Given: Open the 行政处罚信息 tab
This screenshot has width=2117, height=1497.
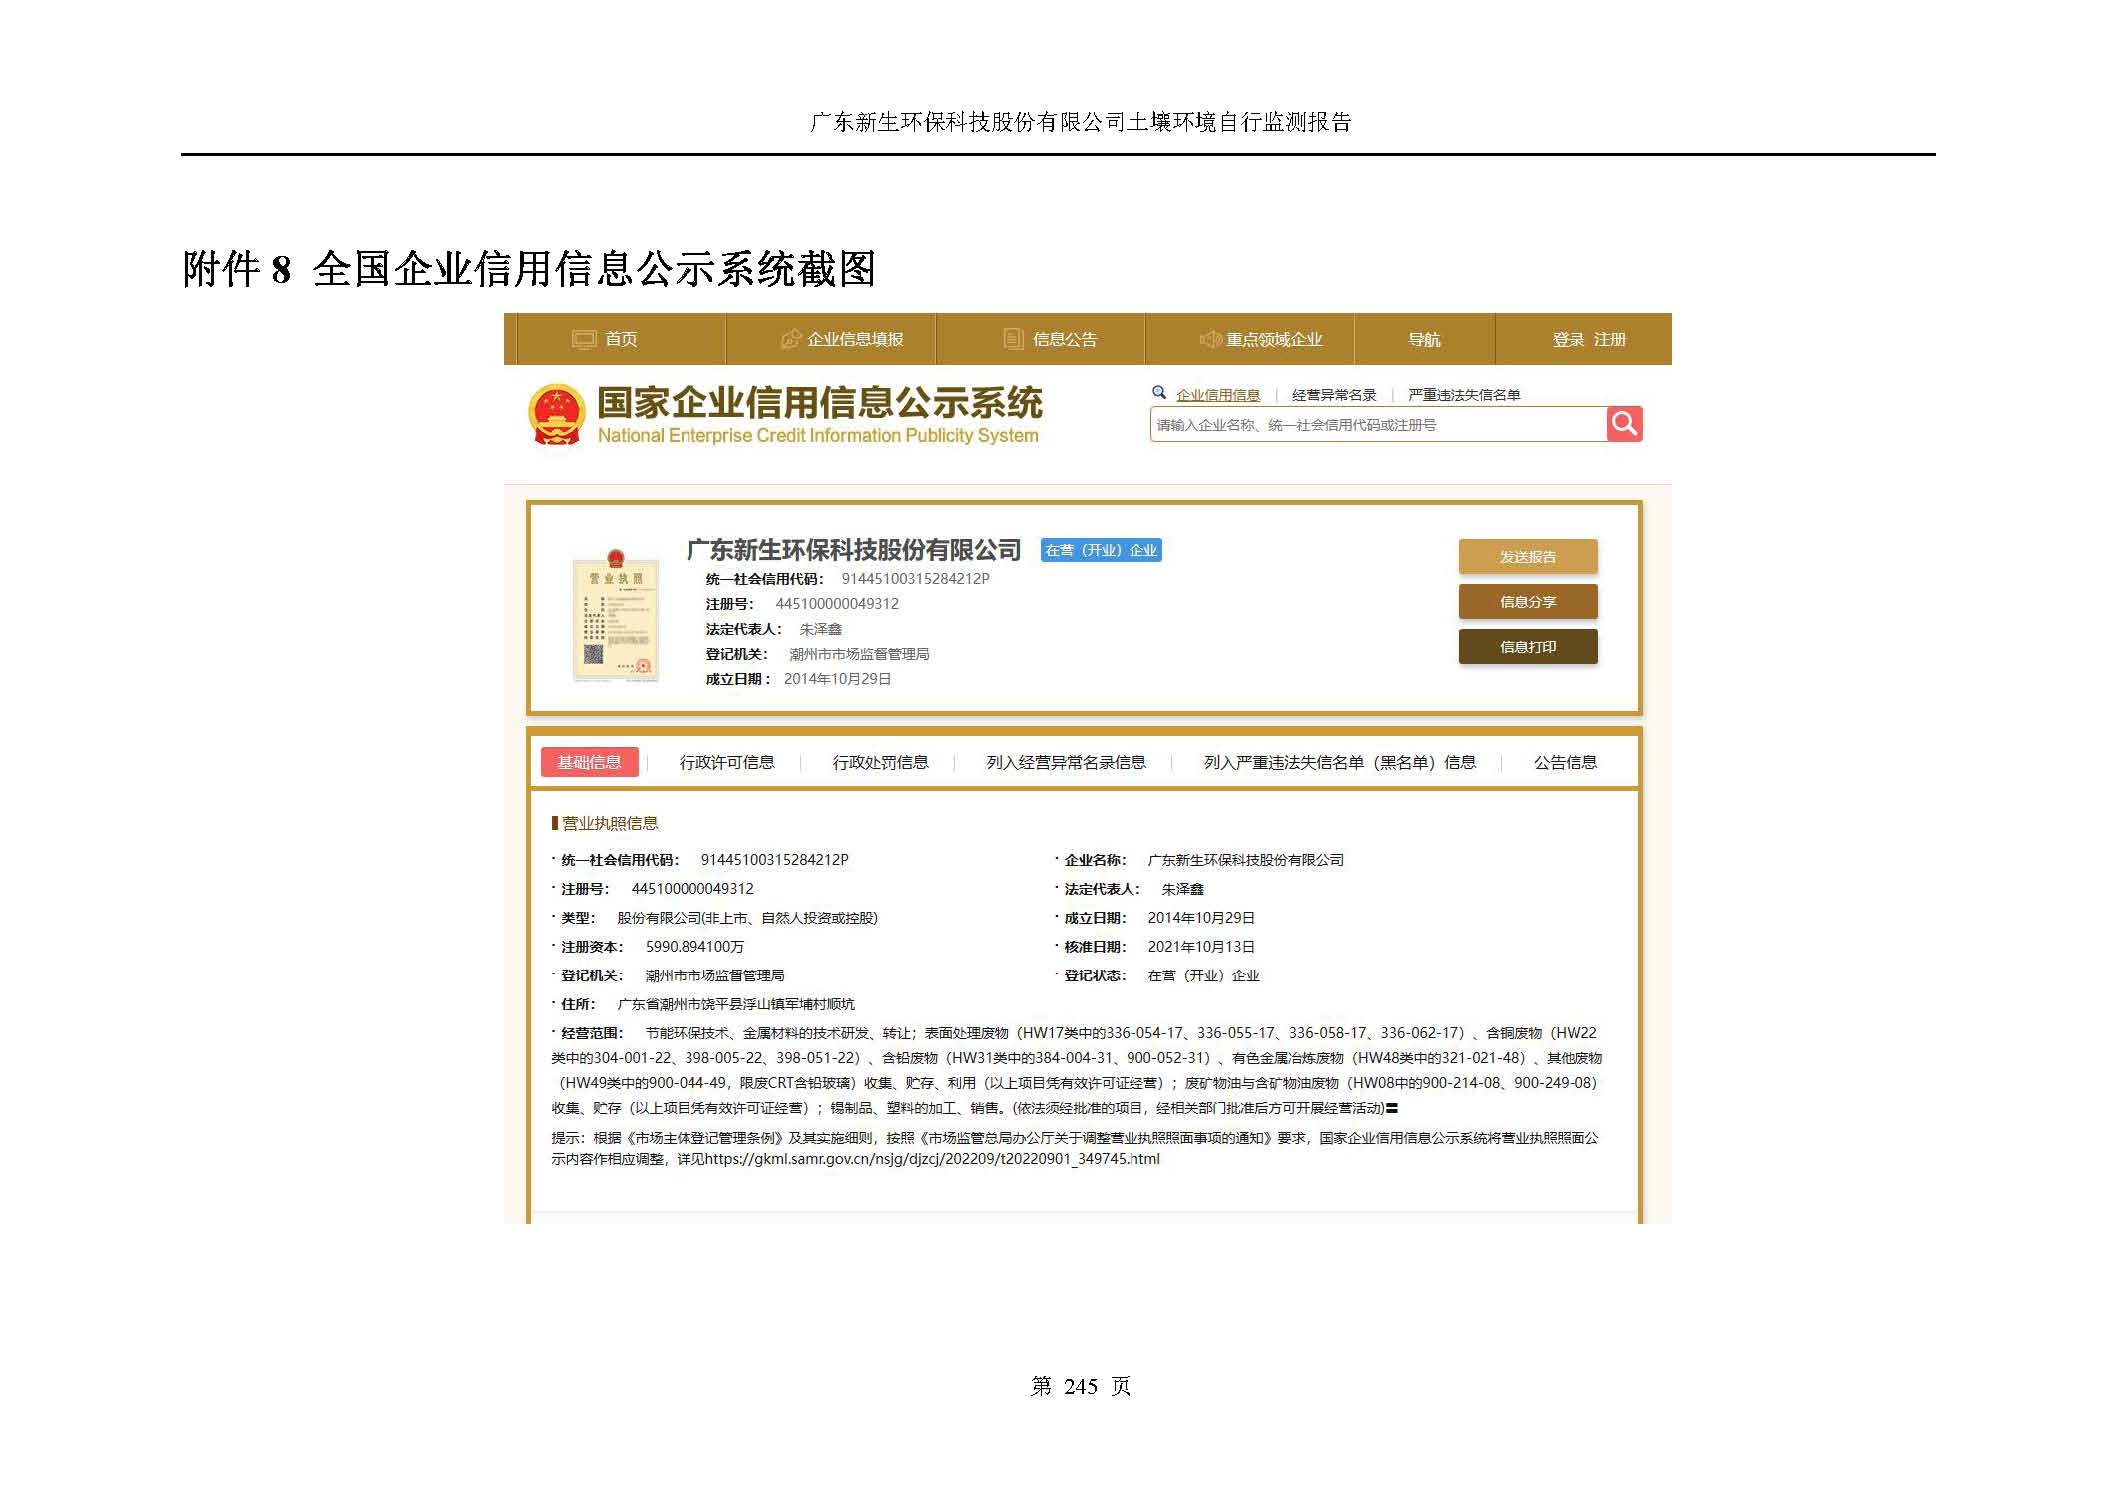Looking at the screenshot, I should [x=880, y=762].
